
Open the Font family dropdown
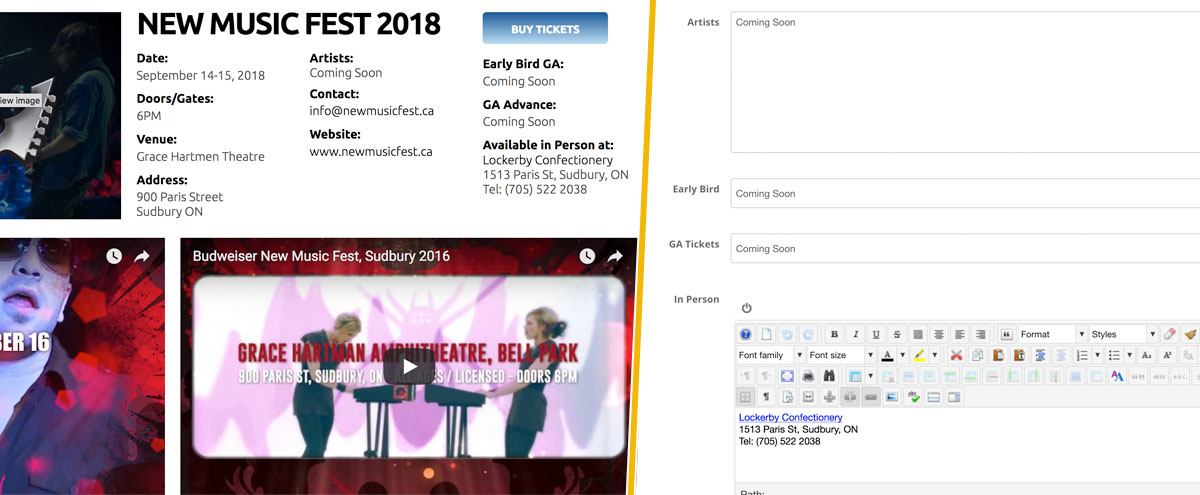[x=770, y=355]
